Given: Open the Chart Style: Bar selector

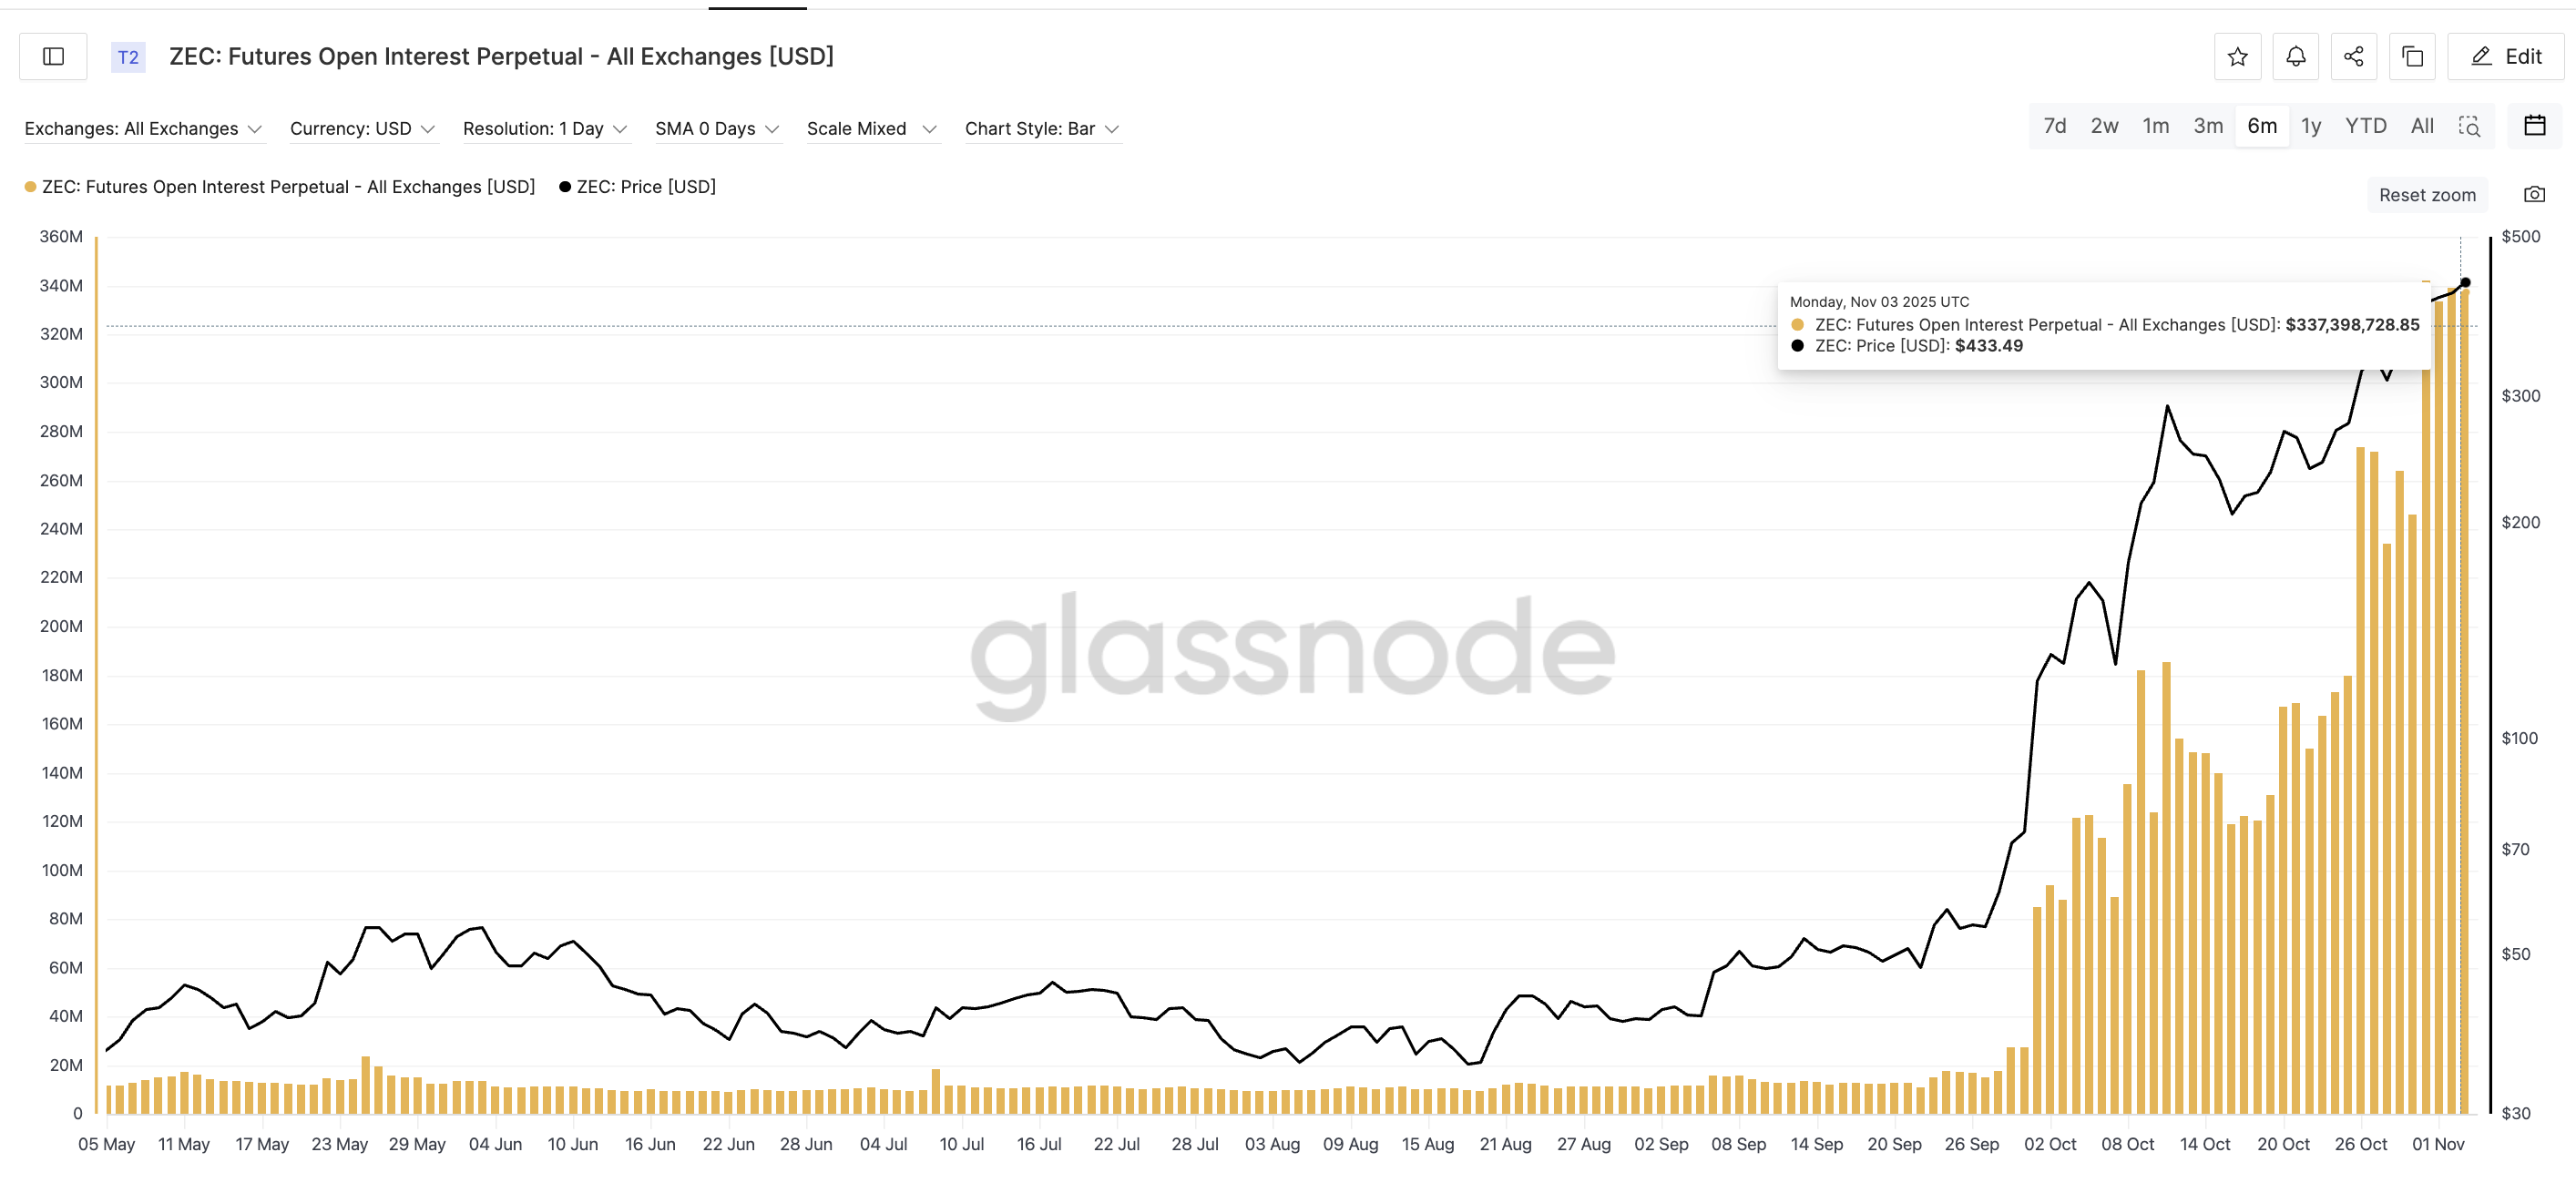Looking at the screenshot, I should click(x=1042, y=128).
